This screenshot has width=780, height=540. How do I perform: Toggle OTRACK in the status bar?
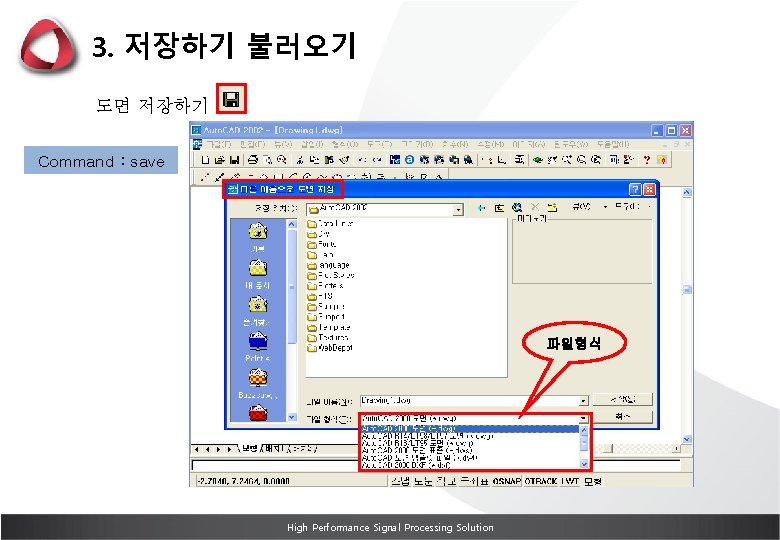(541, 481)
